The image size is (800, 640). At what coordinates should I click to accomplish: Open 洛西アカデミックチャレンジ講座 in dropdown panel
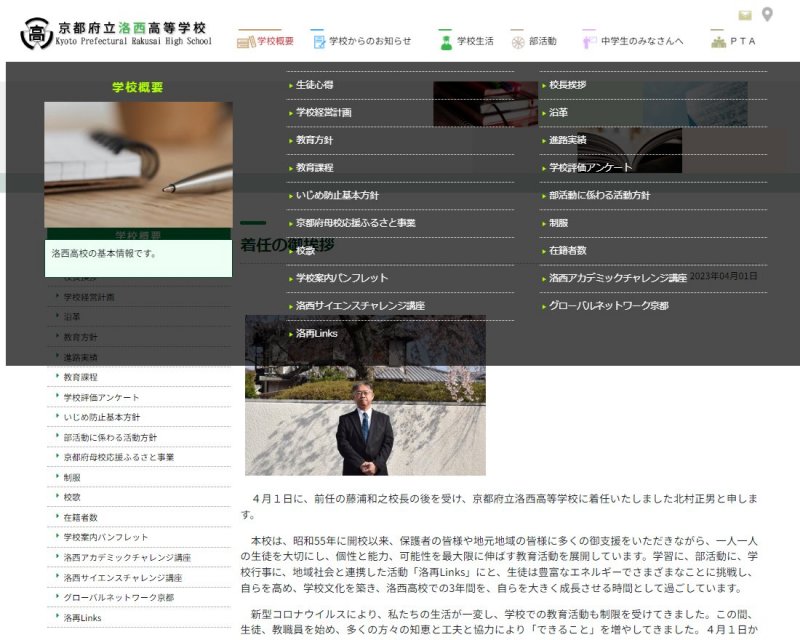pos(617,278)
